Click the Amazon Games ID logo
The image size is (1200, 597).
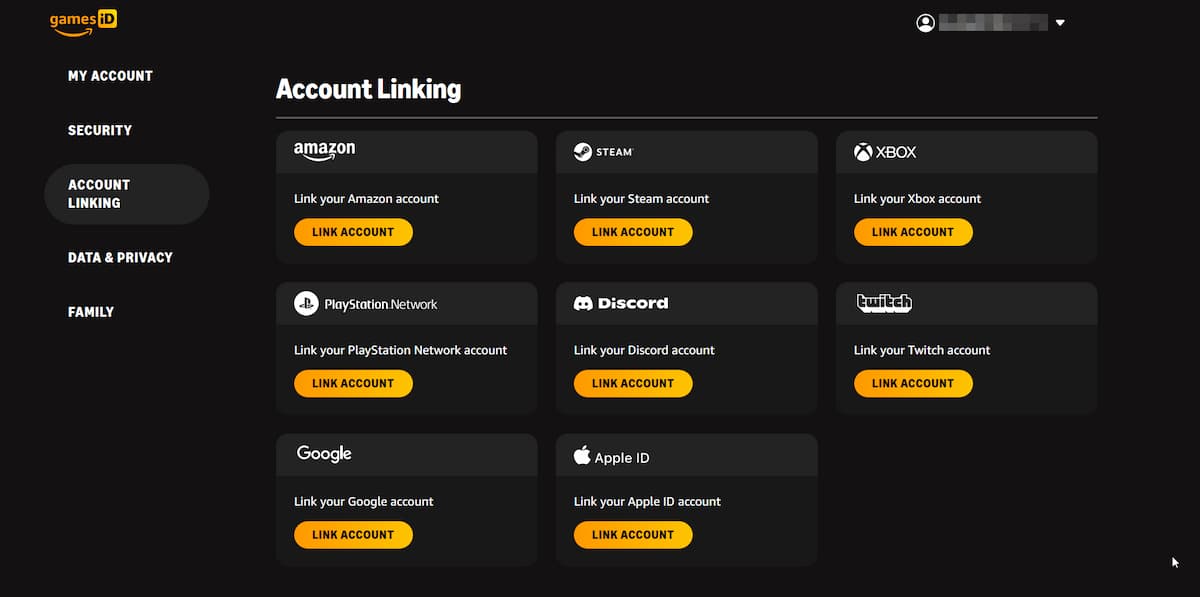pyautogui.click(x=83, y=22)
